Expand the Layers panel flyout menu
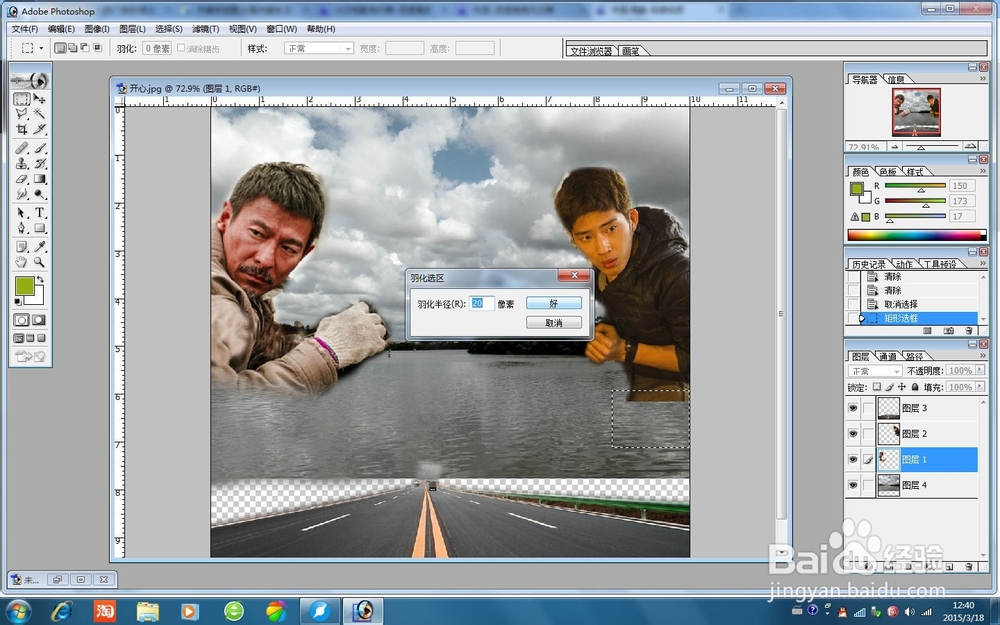Viewport: 1000px width, 625px height. coord(983,355)
